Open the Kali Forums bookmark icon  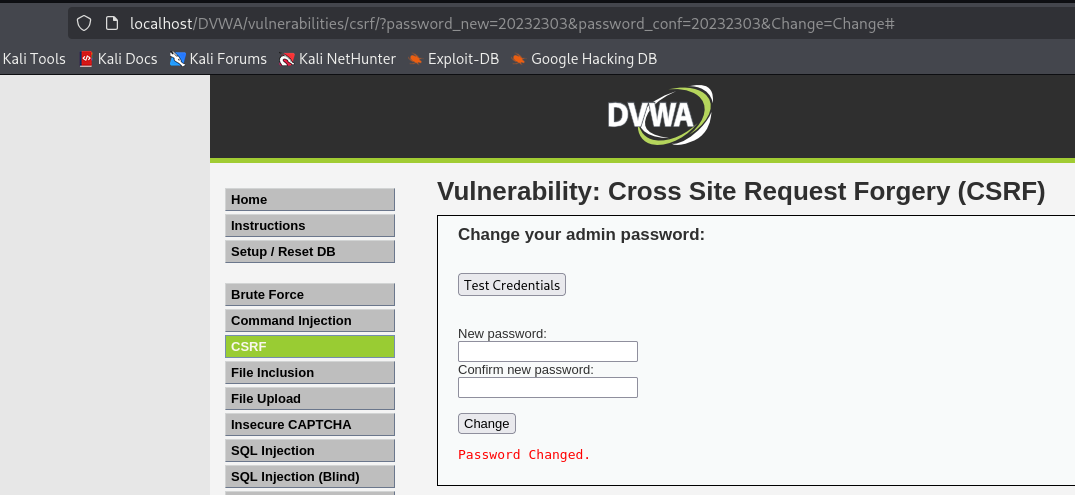(178, 59)
